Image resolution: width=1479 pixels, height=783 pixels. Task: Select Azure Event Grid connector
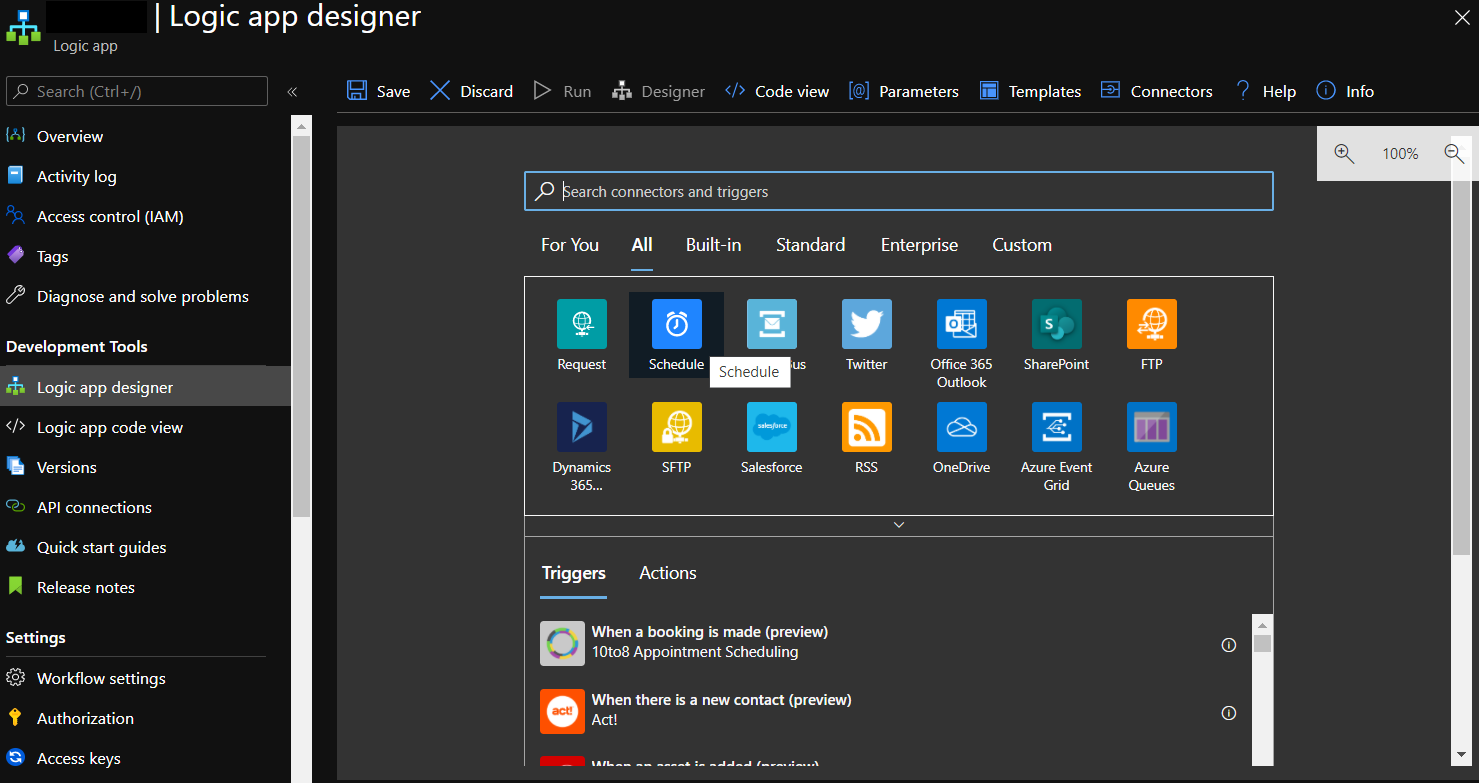(x=1057, y=427)
